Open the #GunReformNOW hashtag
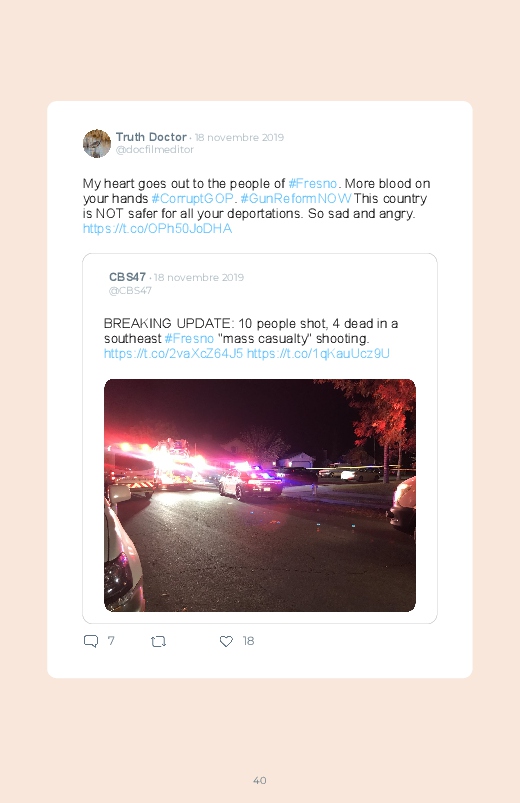520x803 pixels. [296, 199]
